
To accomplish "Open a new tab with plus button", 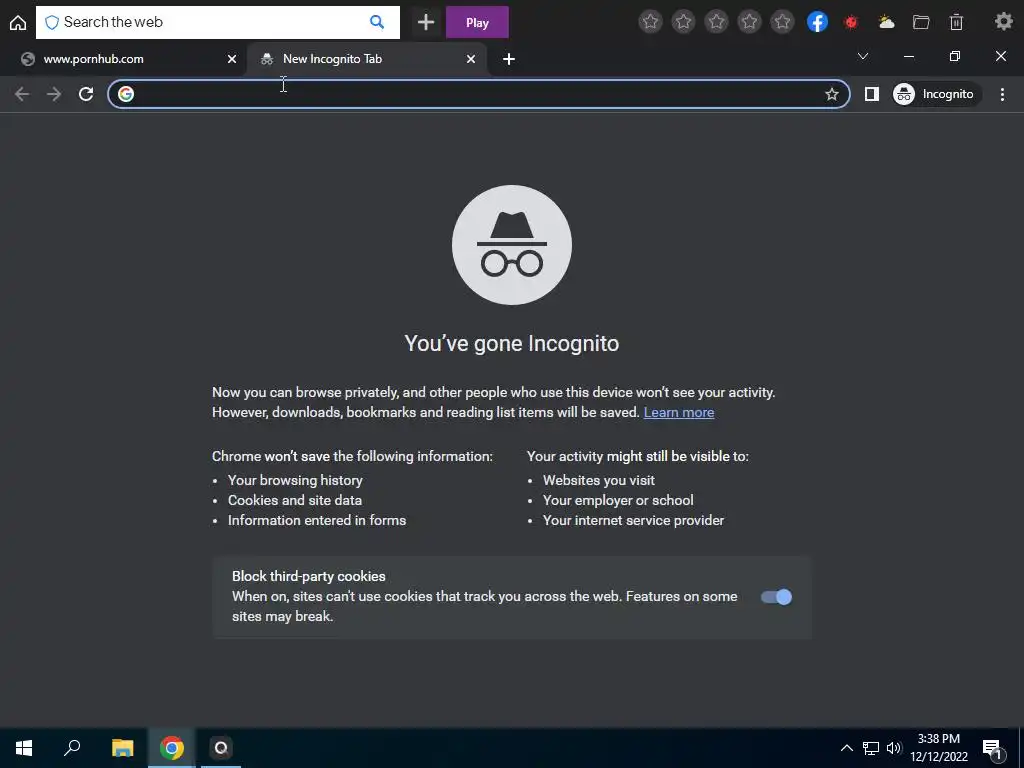I will point(509,59).
